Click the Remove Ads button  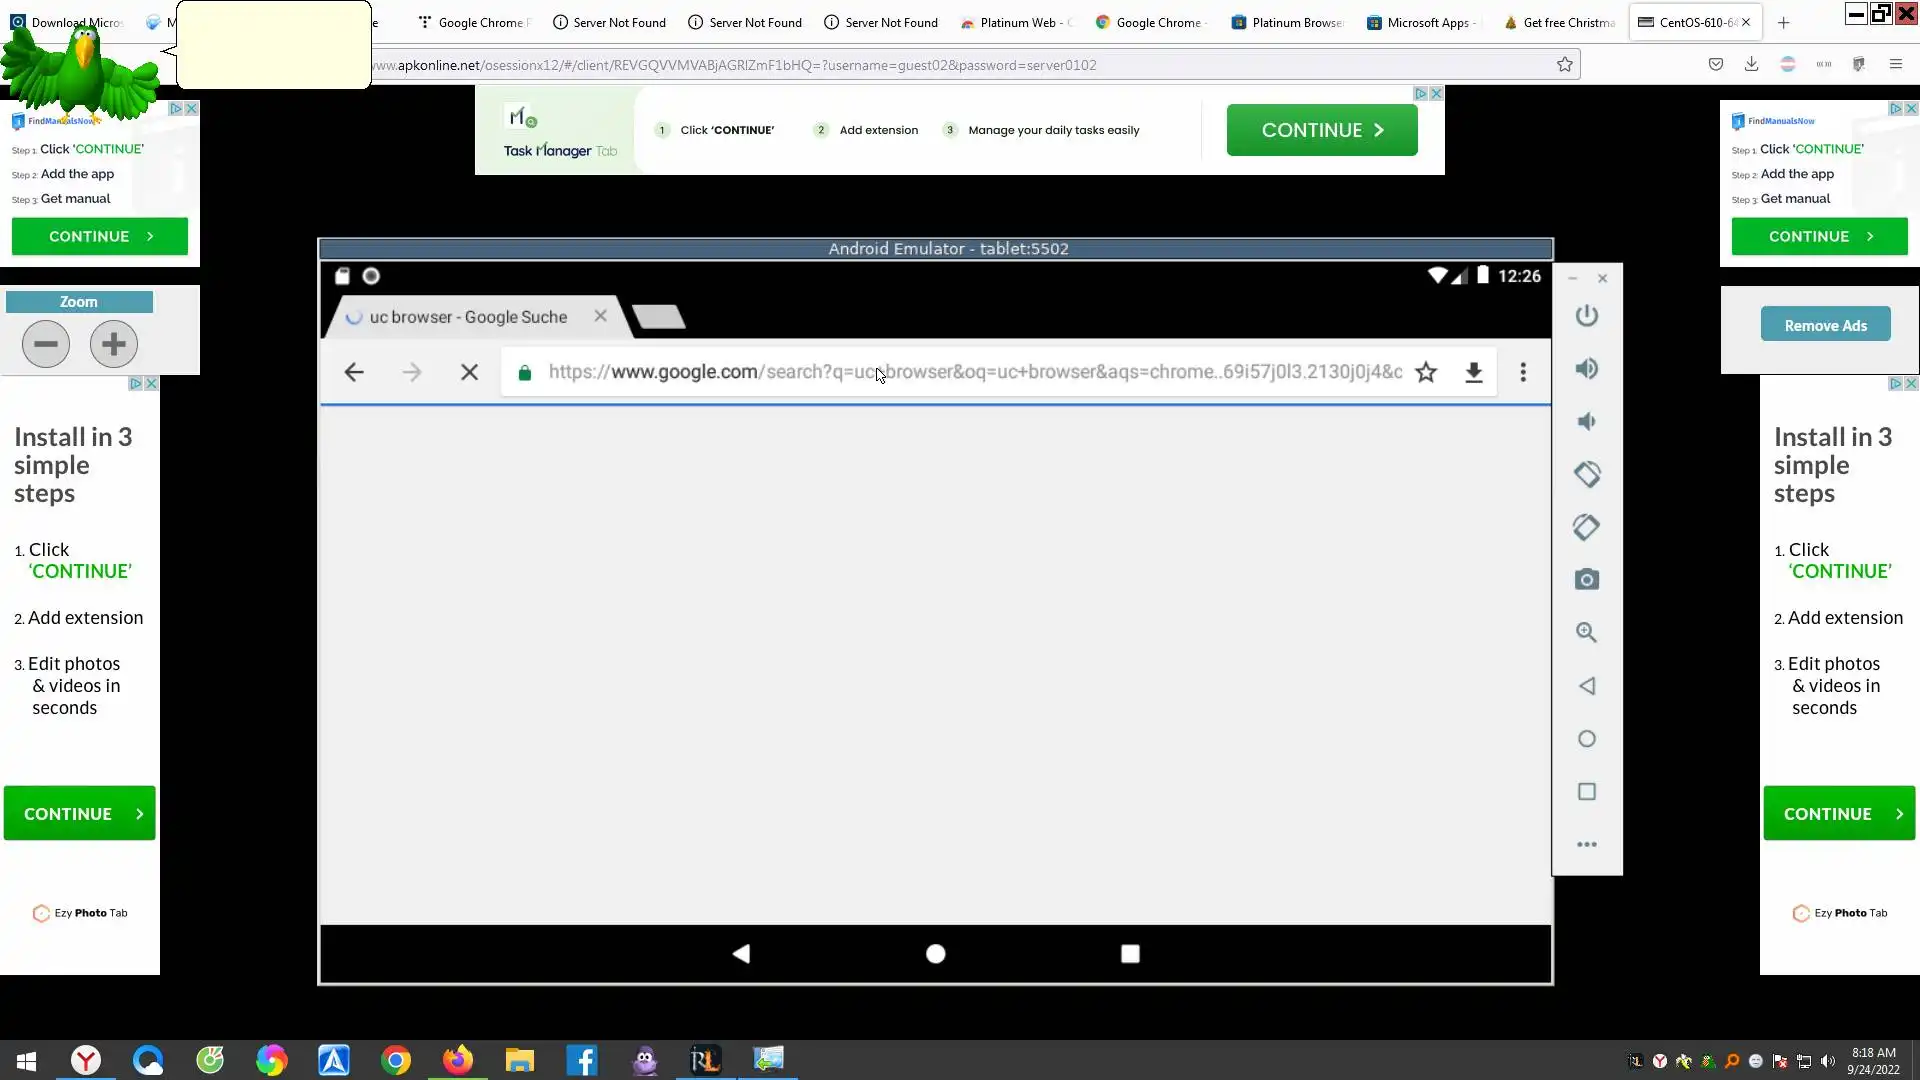pyautogui.click(x=1825, y=325)
